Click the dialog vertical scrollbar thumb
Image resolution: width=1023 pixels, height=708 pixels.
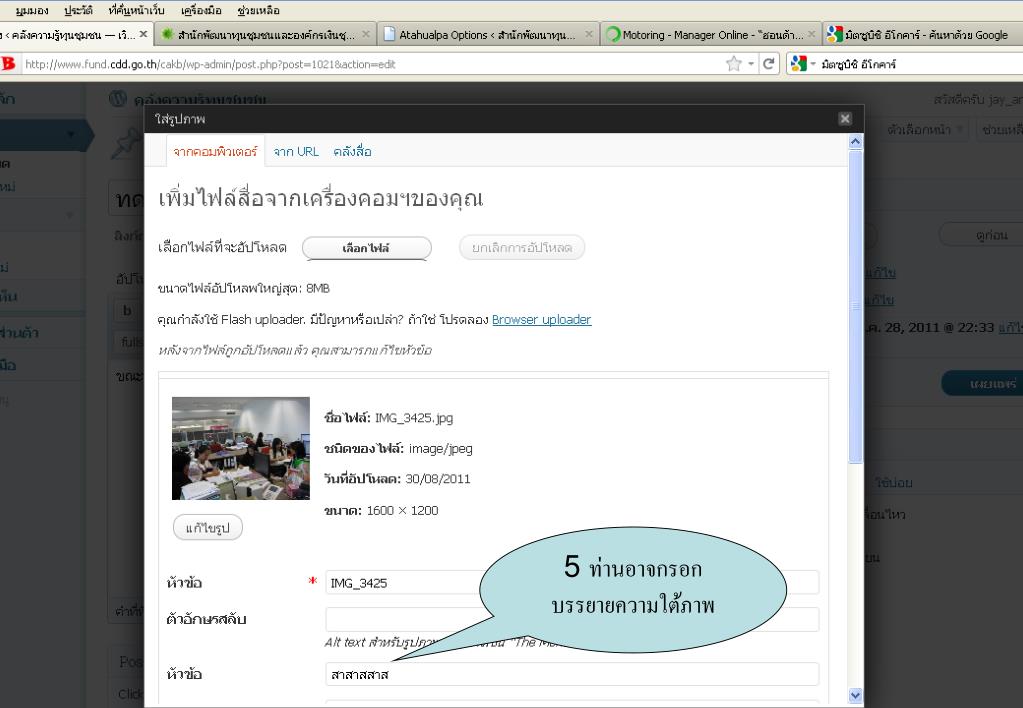[855, 307]
